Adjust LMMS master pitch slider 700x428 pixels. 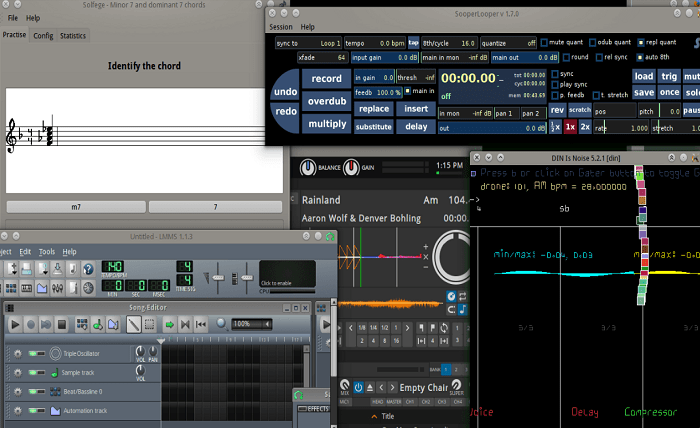click(x=246, y=278)
